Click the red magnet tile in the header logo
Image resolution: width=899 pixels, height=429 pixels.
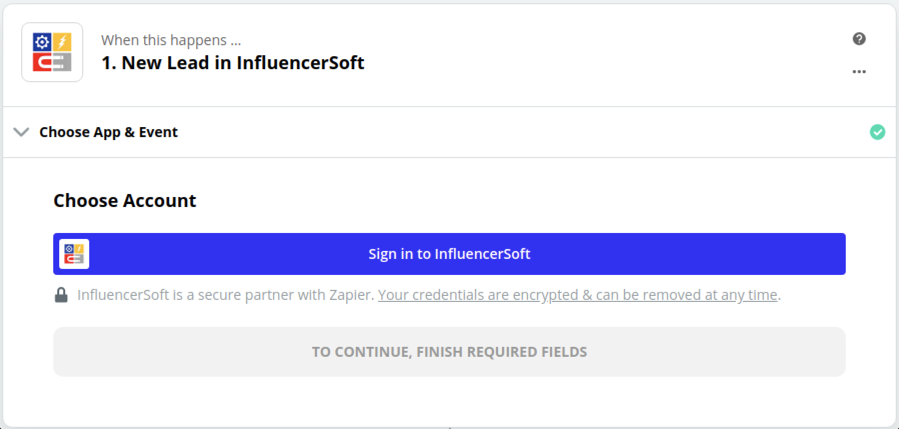pyautogui.click(x=43, y=62)
